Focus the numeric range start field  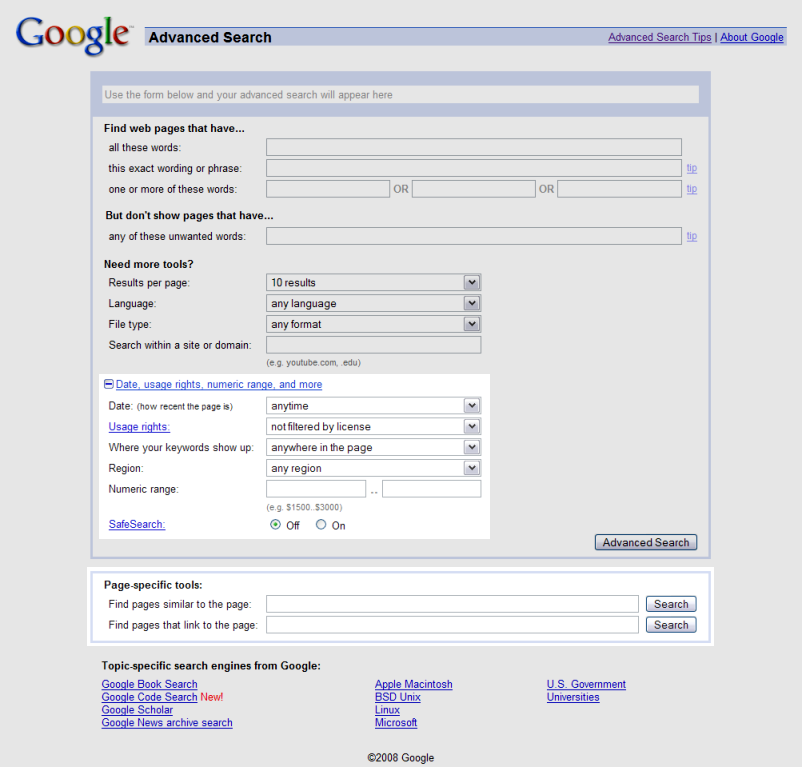coord(316,489)
